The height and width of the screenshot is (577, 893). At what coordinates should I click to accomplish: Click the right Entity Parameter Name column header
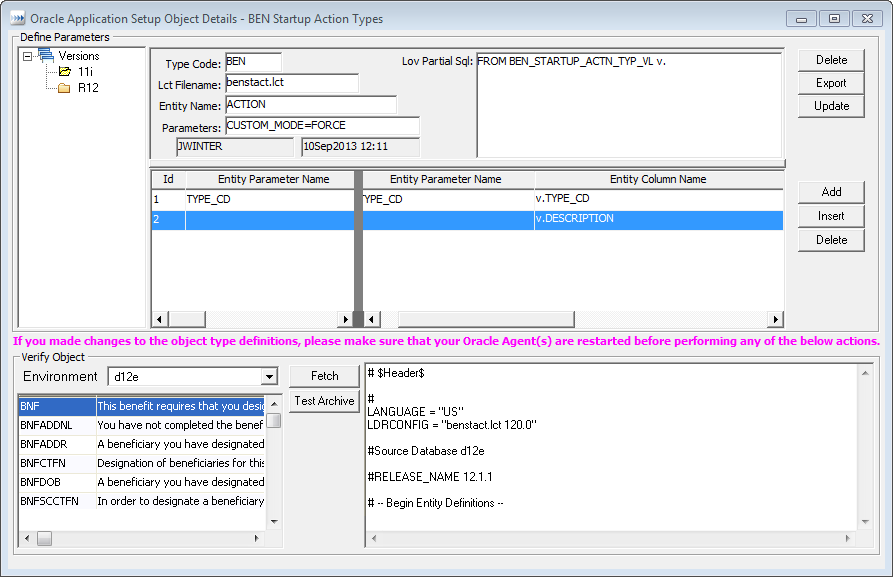(x=448, y=179)
